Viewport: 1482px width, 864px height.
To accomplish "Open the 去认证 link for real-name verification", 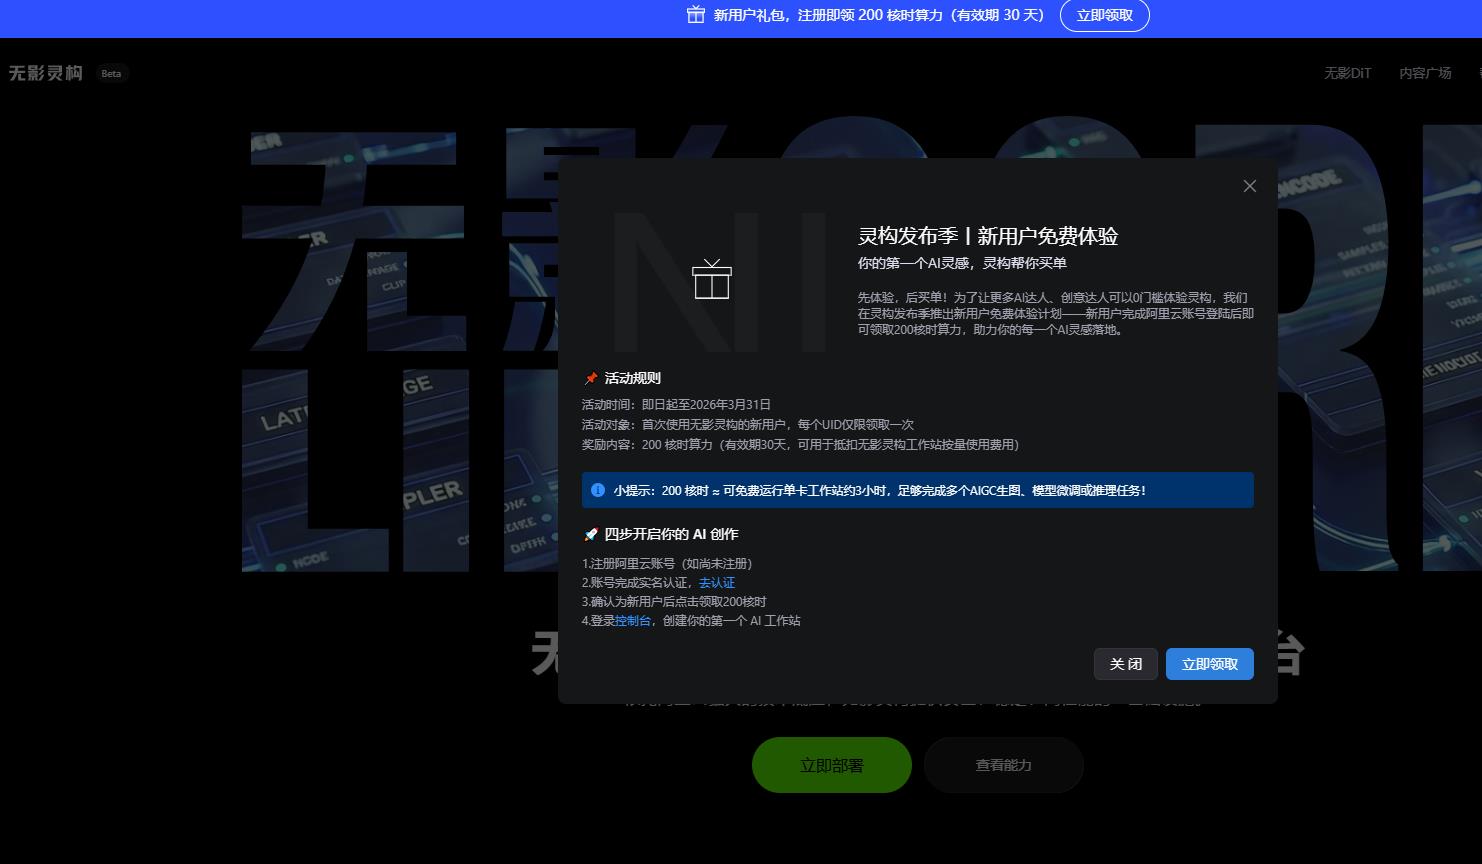I will click(x=717, y=582).
